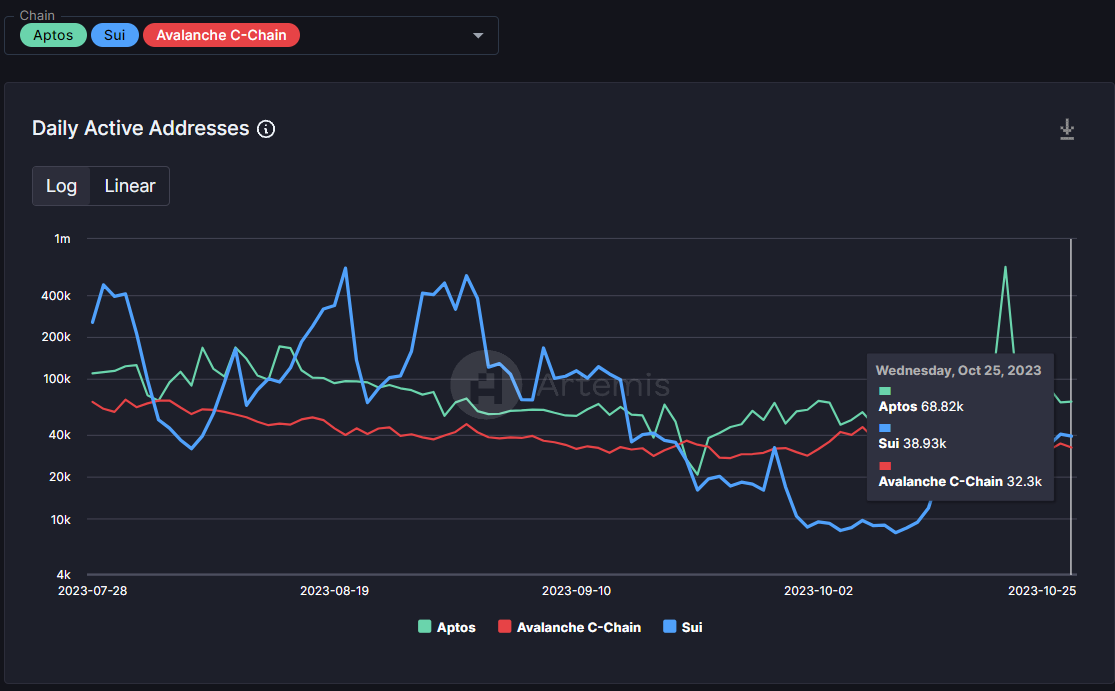Switch chart scale to Log
This screenshot has width=1115, height=691.
pos(61,186)
